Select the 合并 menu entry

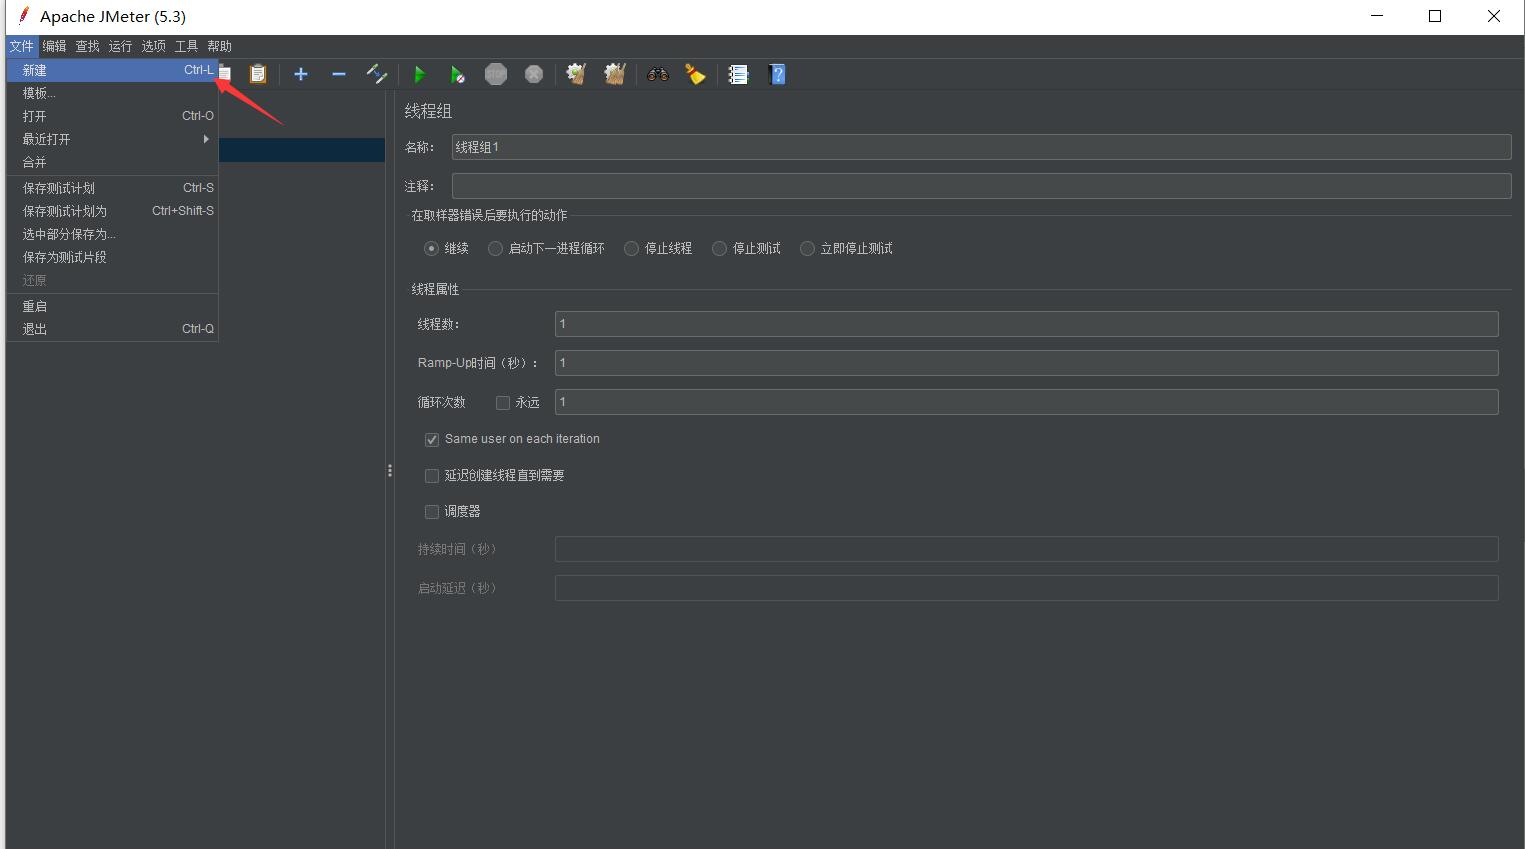112,162
